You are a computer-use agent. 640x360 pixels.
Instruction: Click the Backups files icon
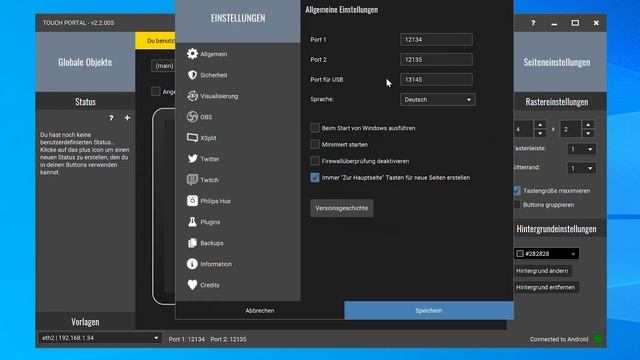coord(192,243)
